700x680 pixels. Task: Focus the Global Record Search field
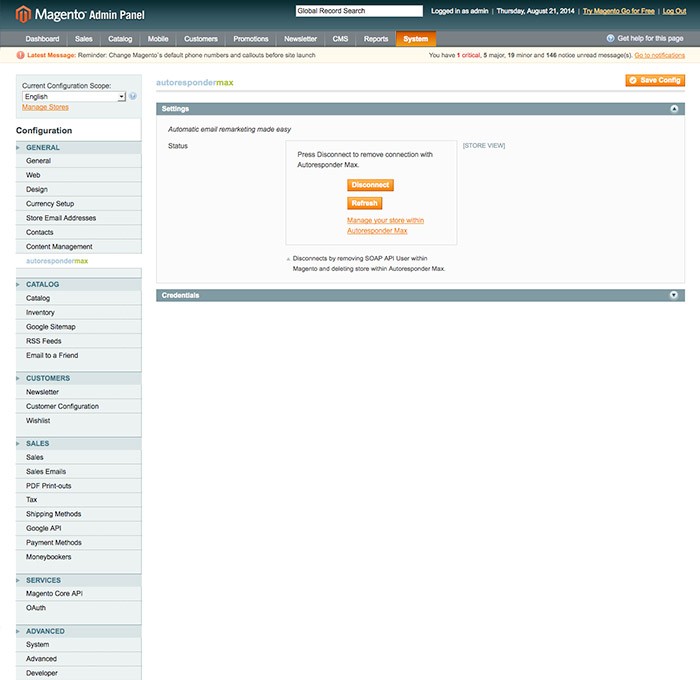point(359,11)
